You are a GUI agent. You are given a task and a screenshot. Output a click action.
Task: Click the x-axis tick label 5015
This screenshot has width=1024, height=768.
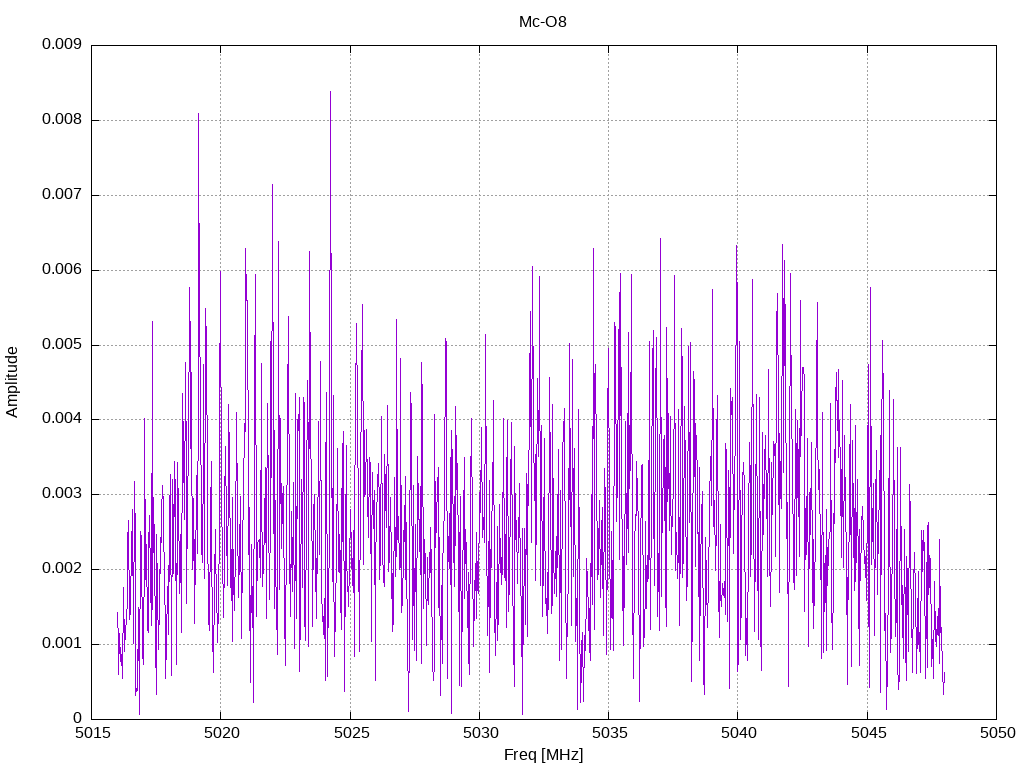92,733
